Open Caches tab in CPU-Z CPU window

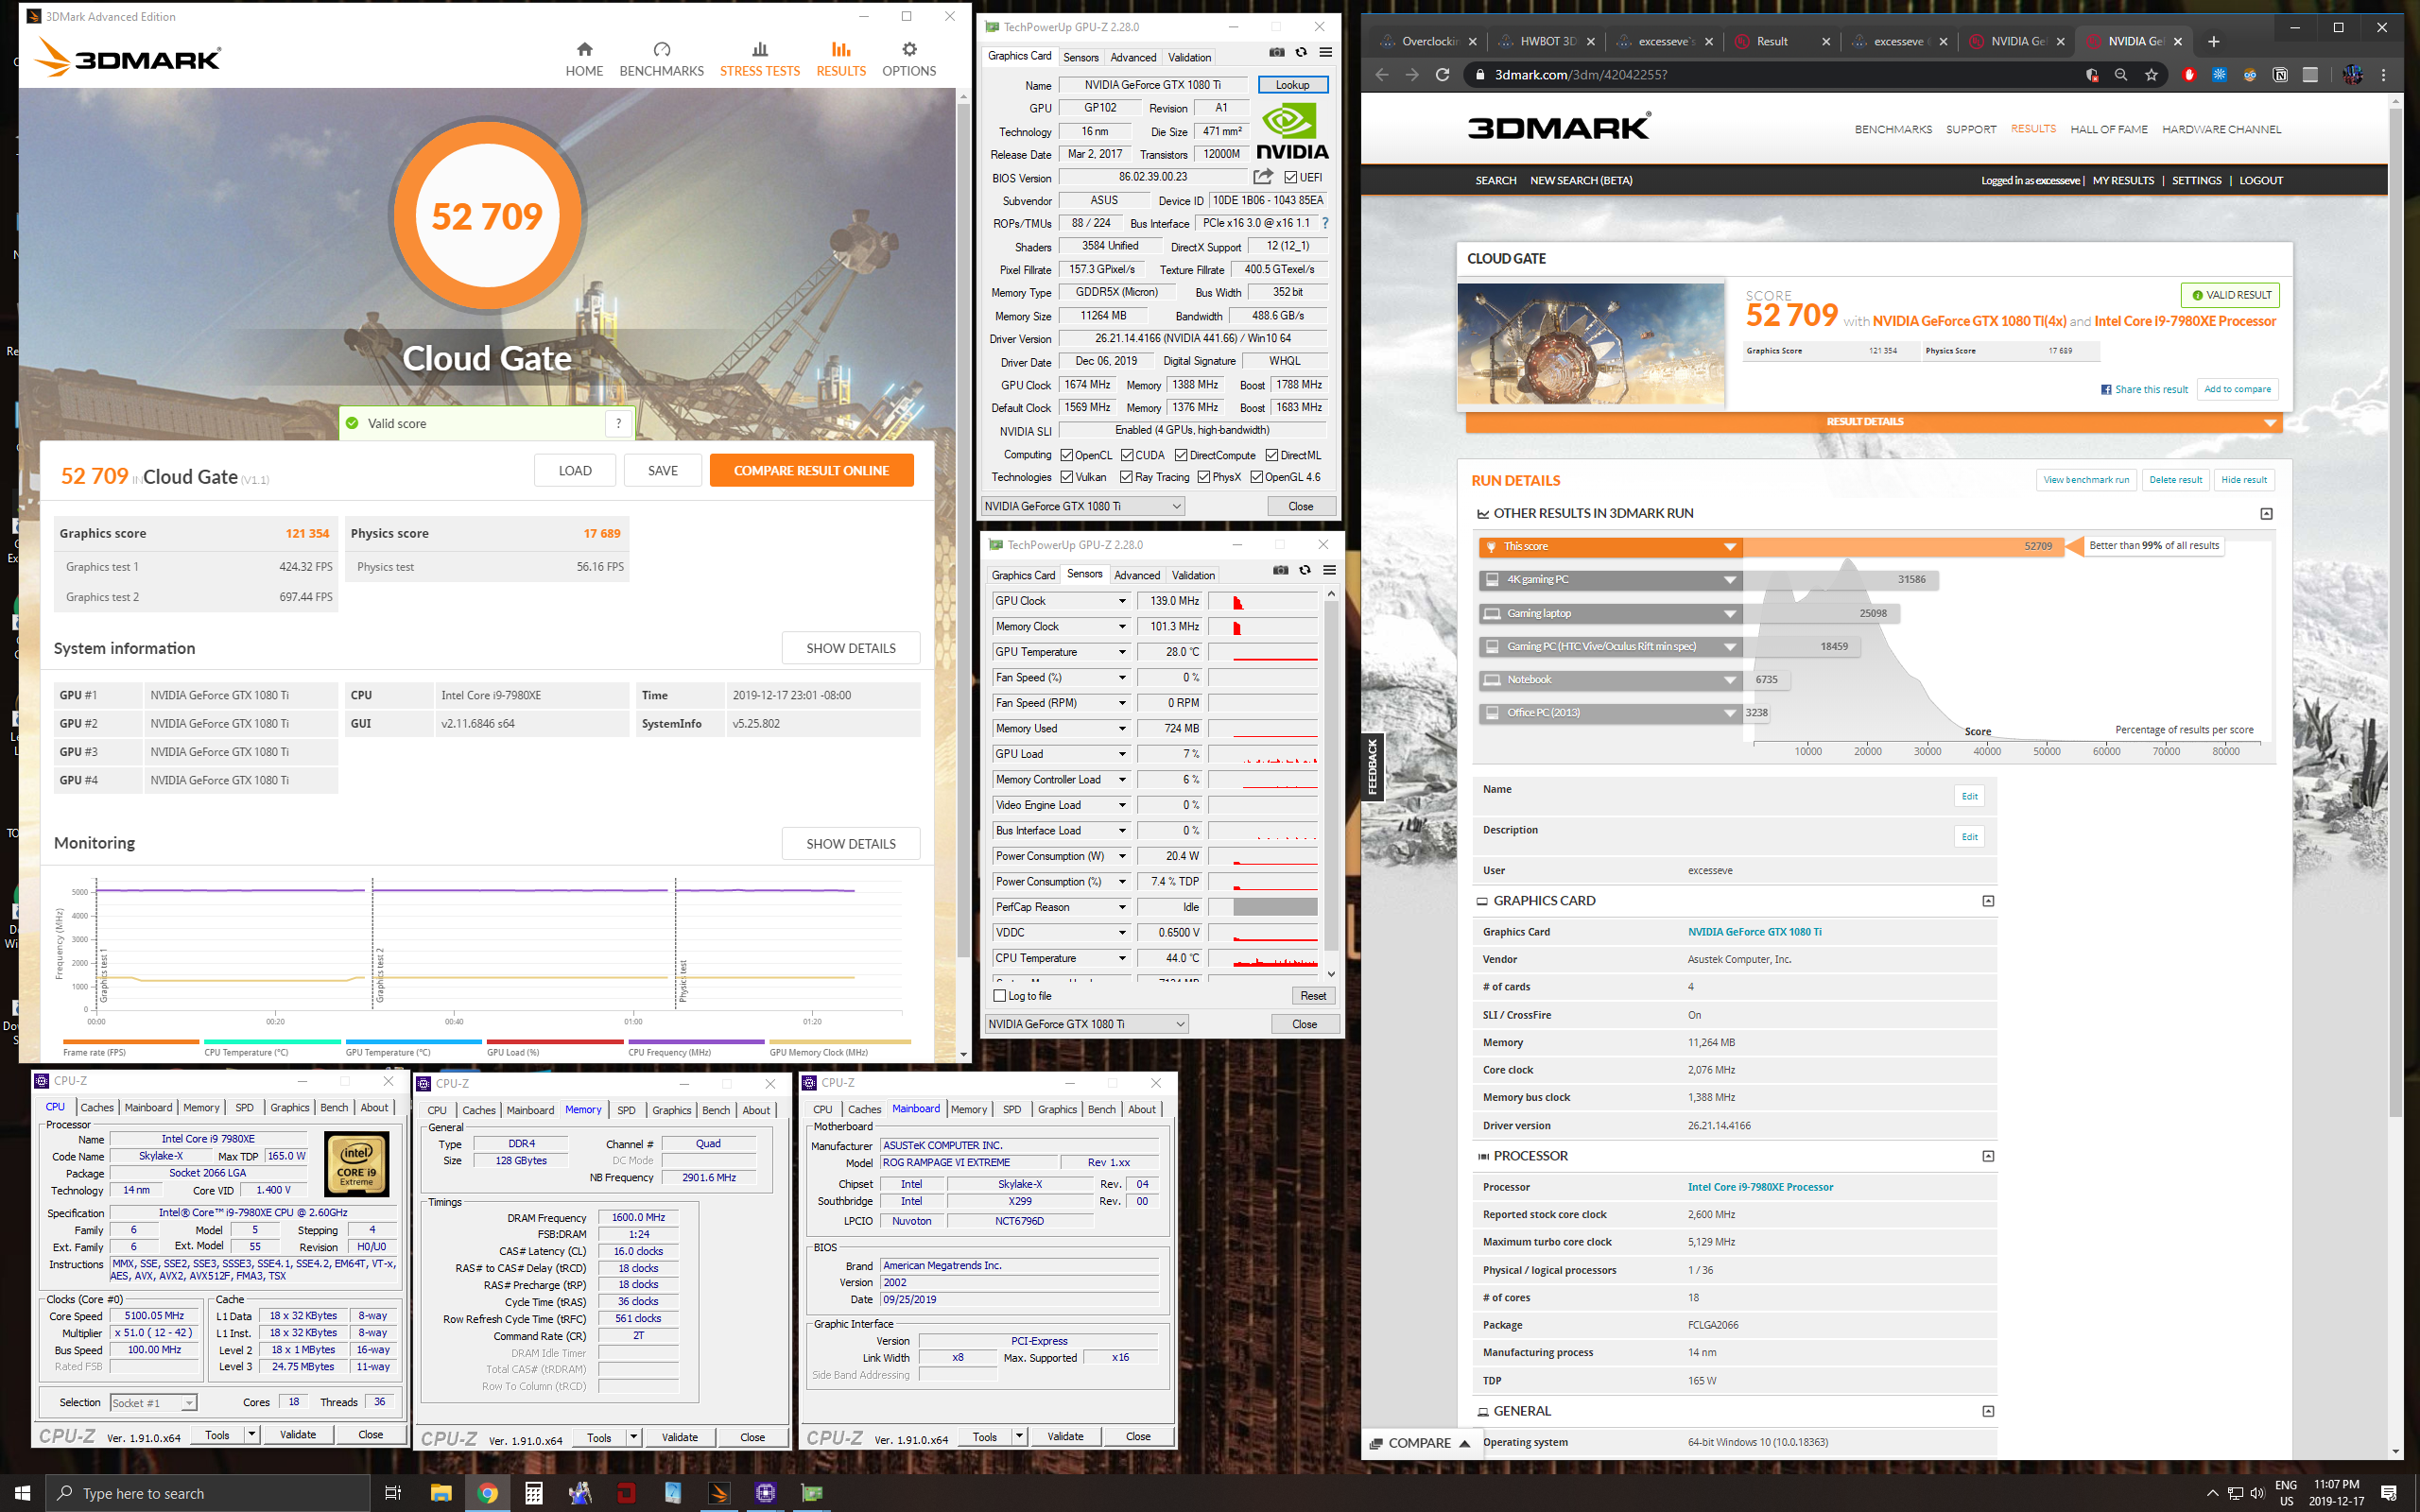point(97,1107)
